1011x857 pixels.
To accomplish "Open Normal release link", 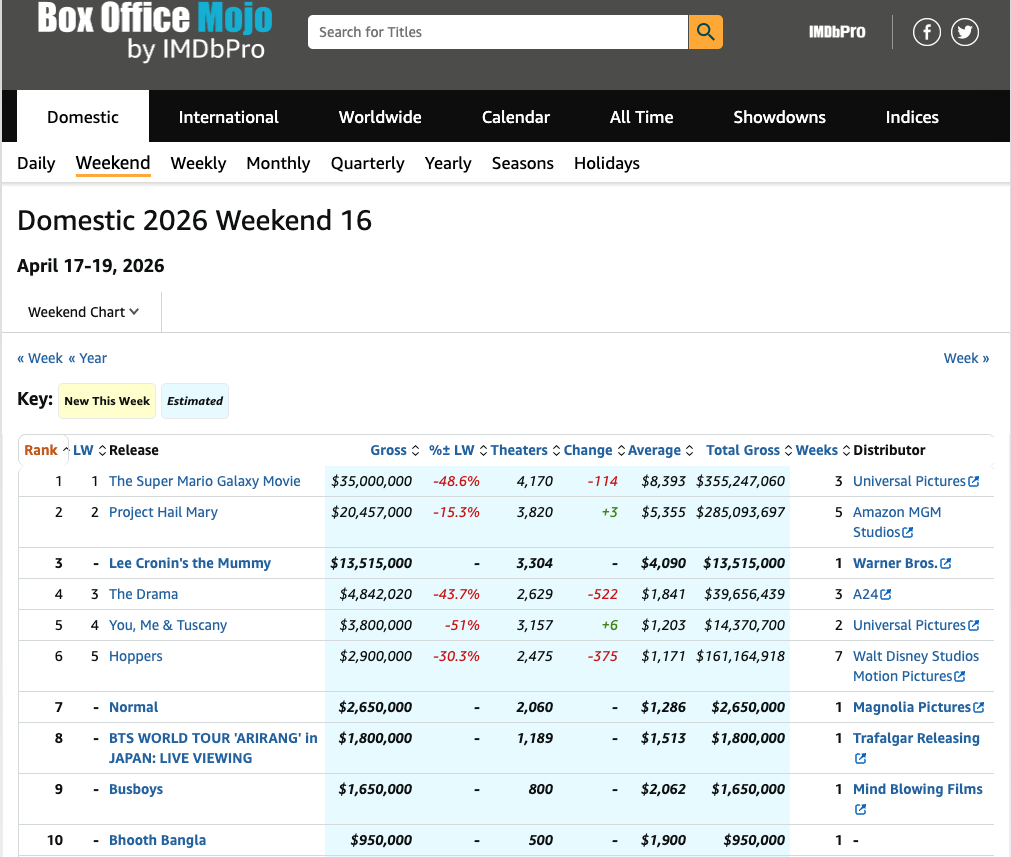I will click(133, 707).
